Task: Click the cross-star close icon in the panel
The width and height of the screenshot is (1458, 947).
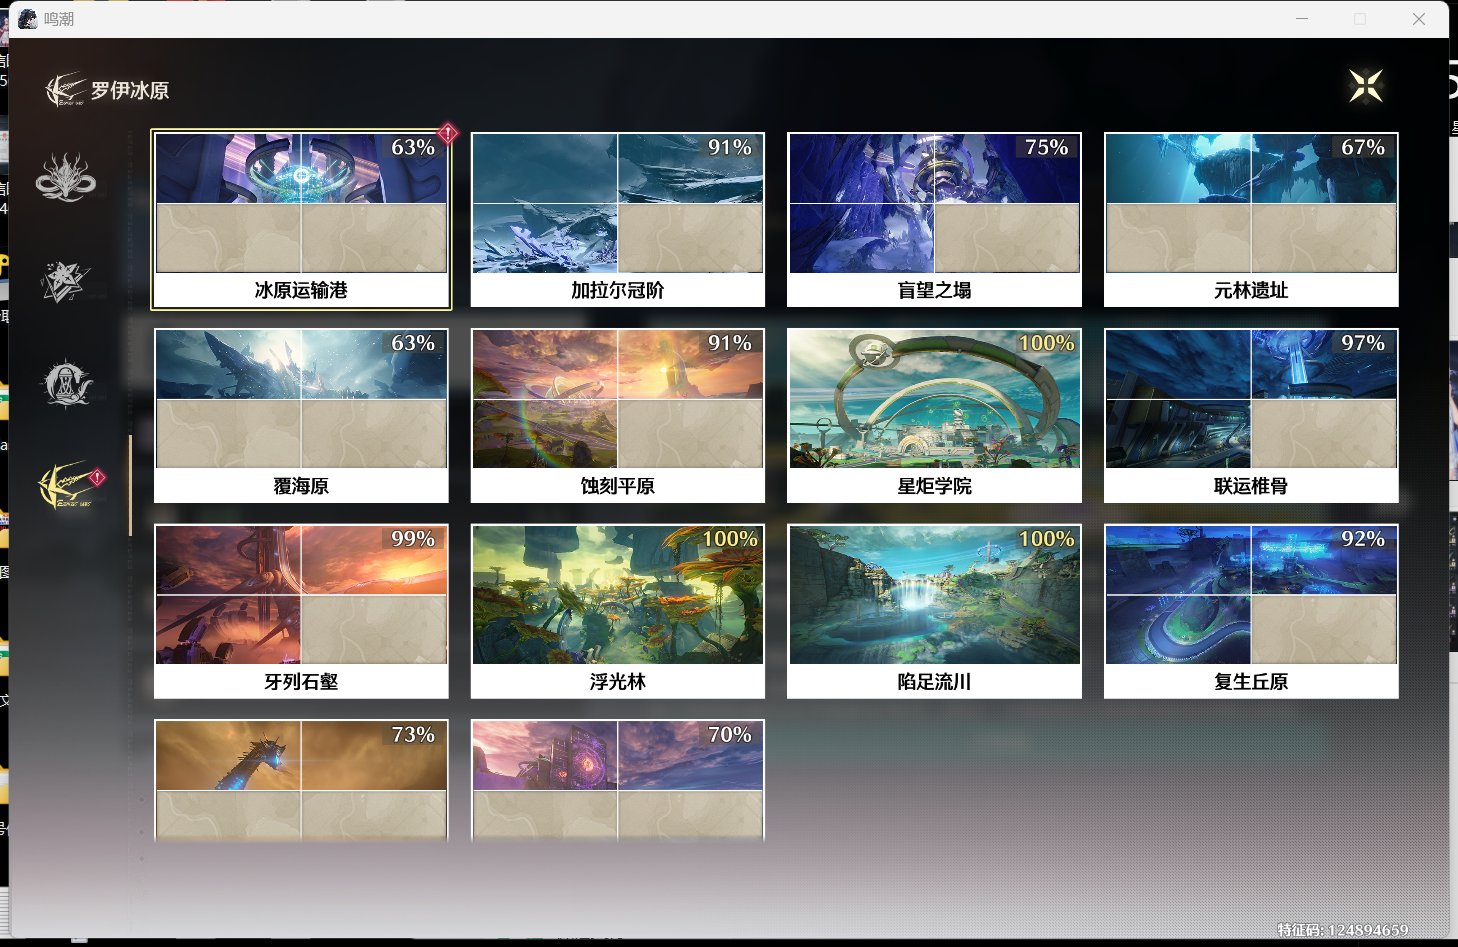Action: 1365,86
